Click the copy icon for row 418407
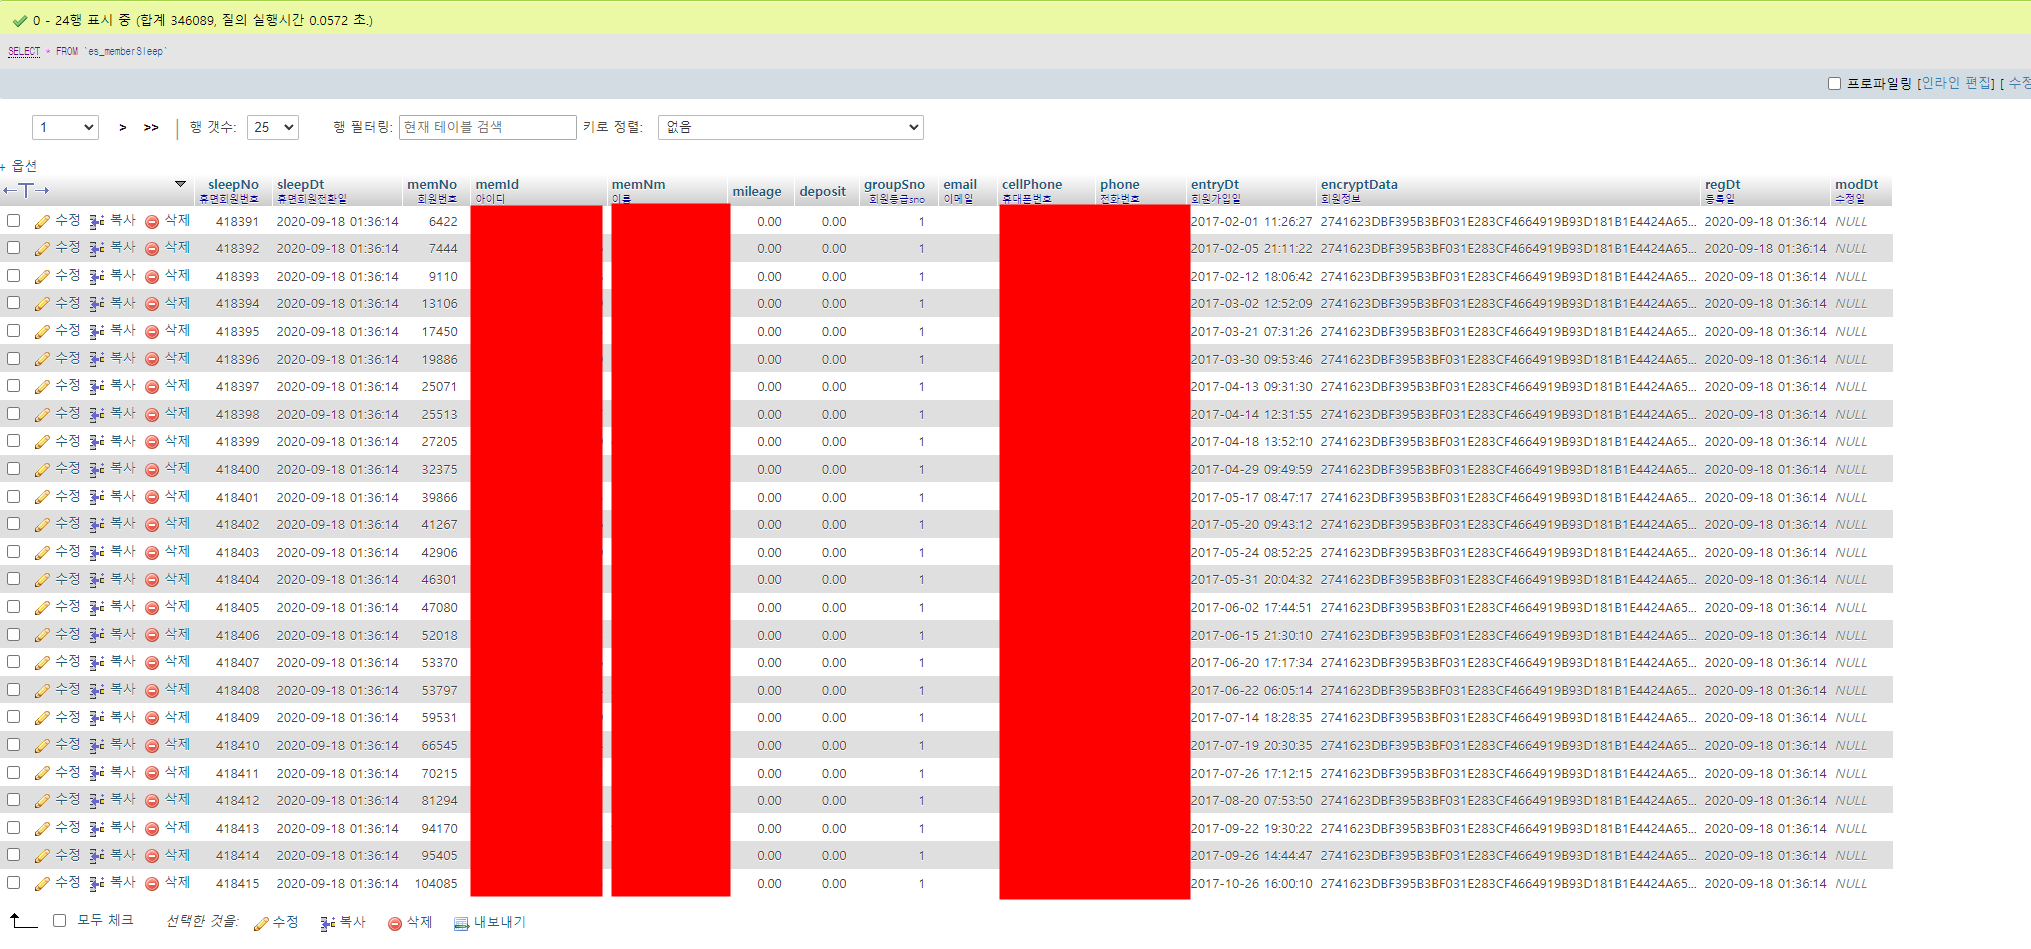This screenshot has height=949, width=2031. tap(97, 663)
